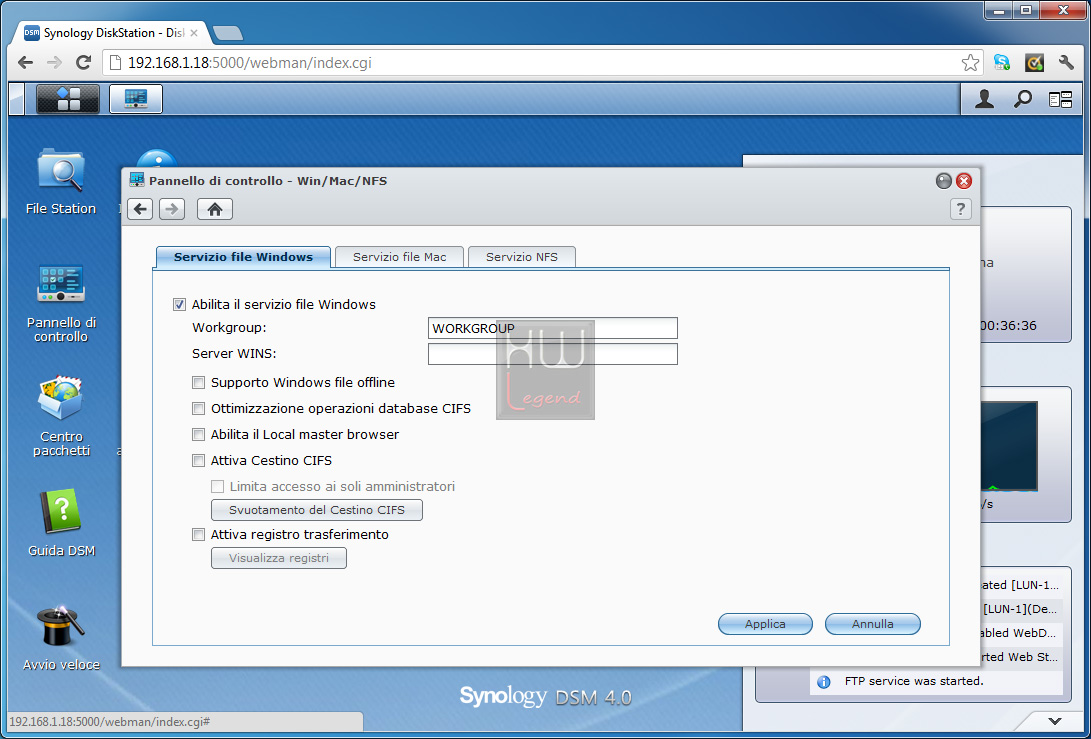Return to control panel home
This screenshot has width=1091, height=739.
click(215, 209)
